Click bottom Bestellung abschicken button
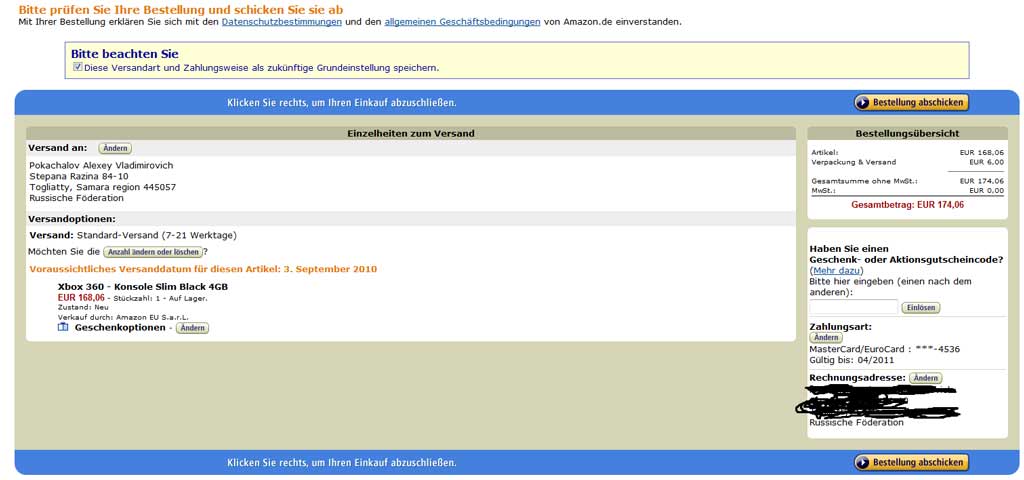This screenshot has height=480, width=1024. point(912,462)
